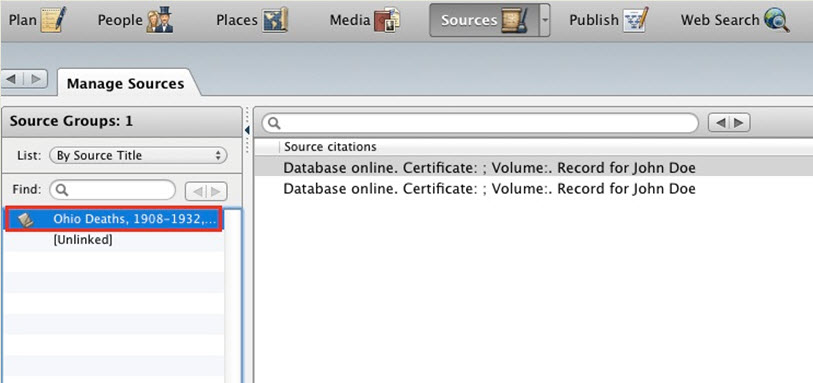
Task: Click the Find search field in Source Groups
Action: (113, 190)
